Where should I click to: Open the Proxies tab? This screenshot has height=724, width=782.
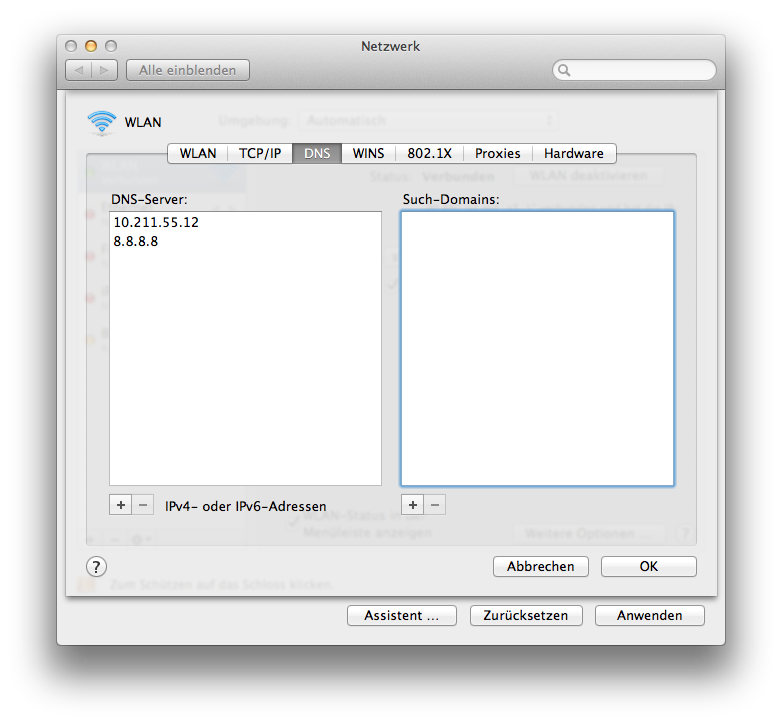(498, 154)
